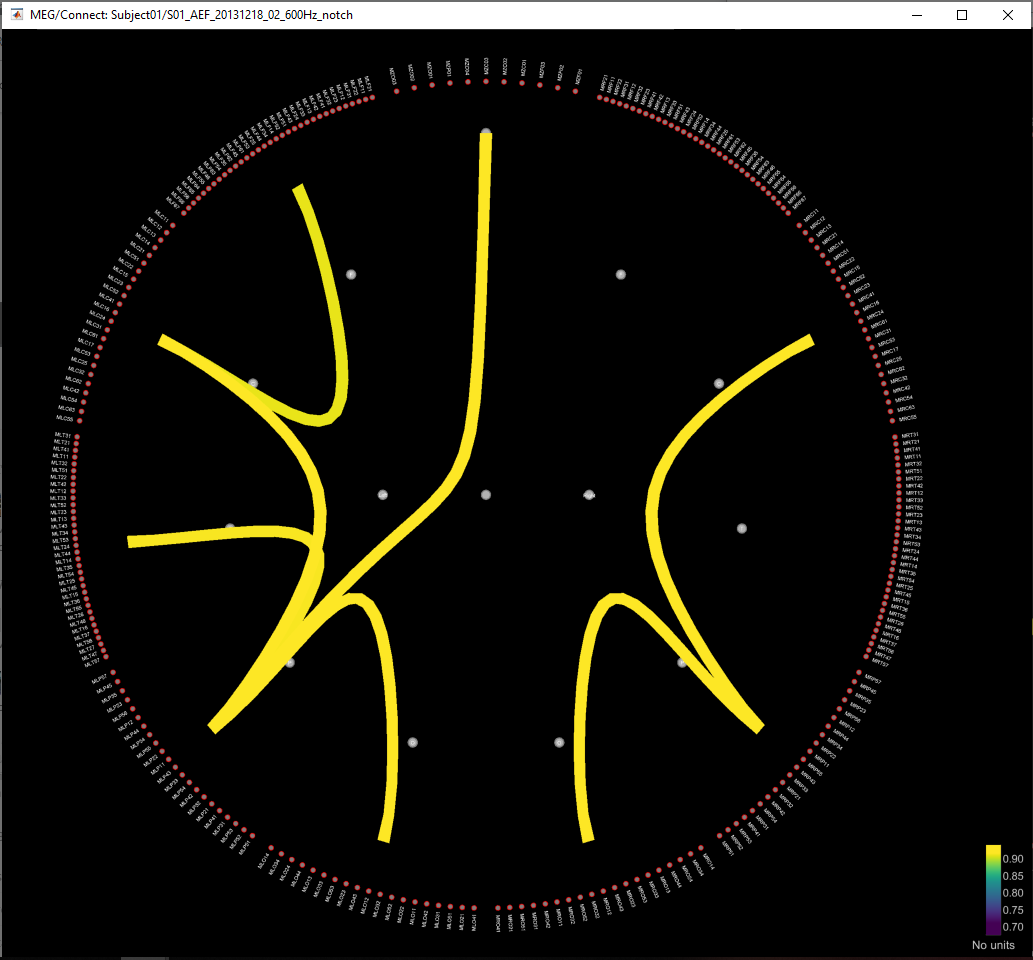
Task: Click the left temporal gray hub node
Action: point(231,525)
